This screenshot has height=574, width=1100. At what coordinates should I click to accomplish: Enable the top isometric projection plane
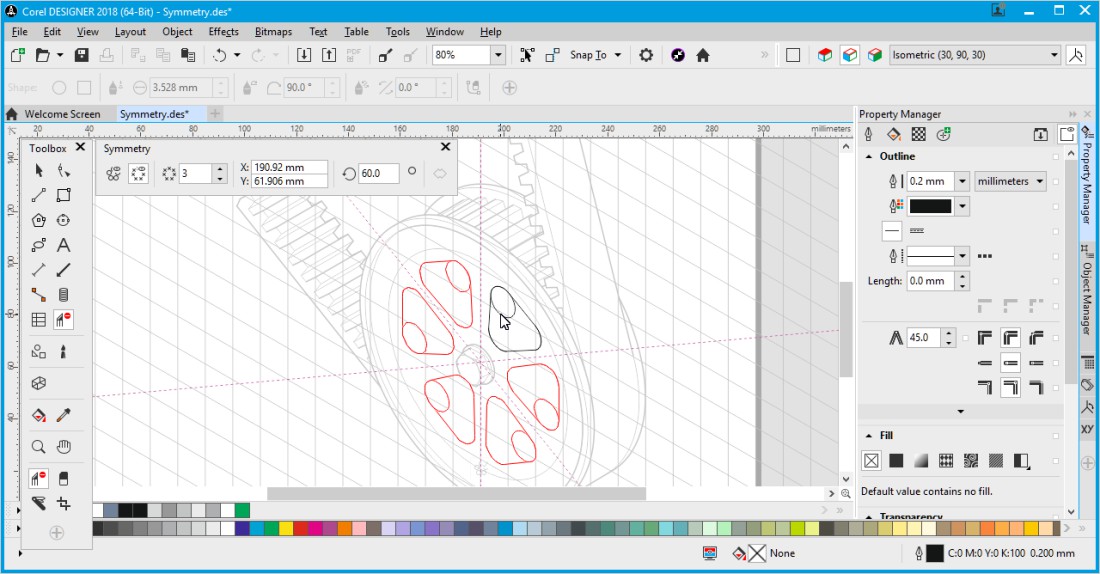click(825, 55)
